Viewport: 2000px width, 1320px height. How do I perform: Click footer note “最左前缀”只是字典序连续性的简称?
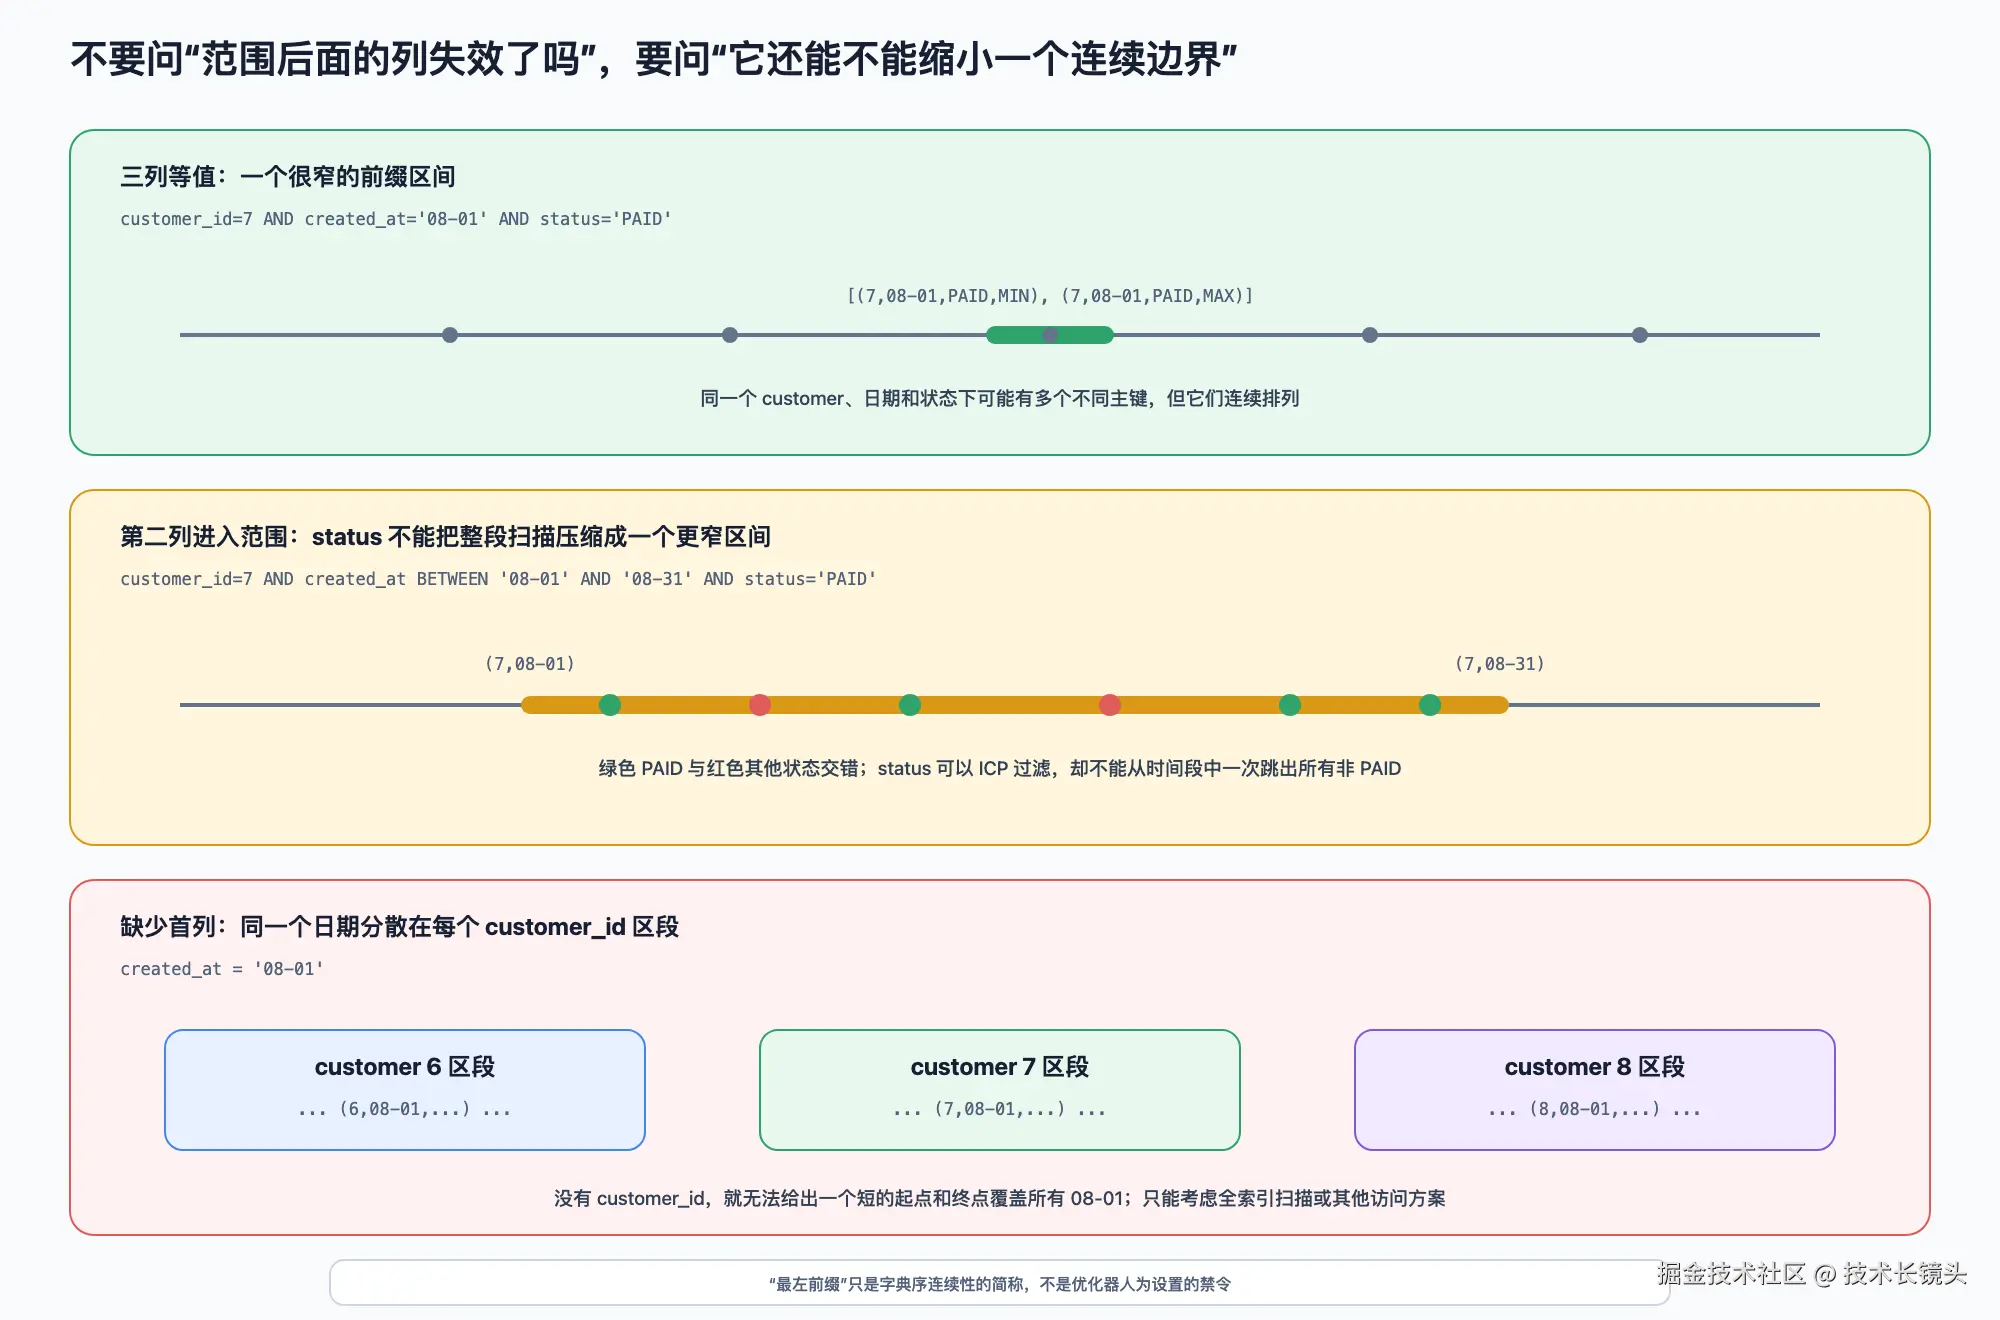pos(1000,1284)
